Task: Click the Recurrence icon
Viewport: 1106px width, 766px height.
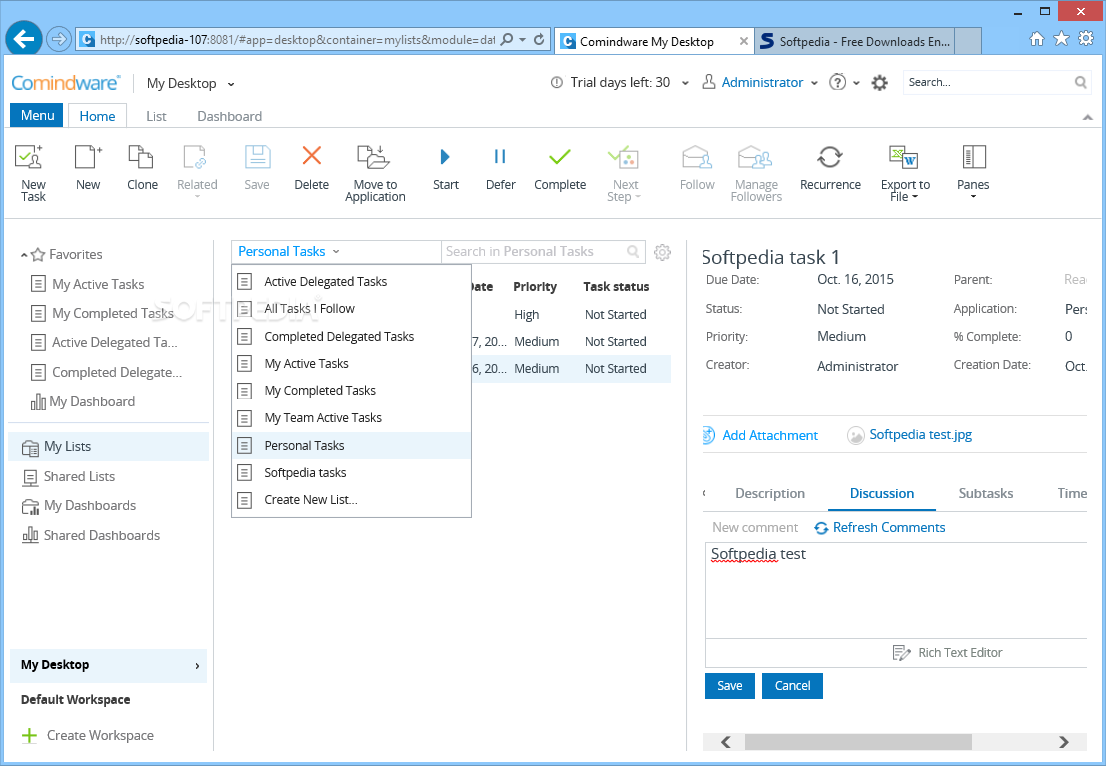Action: tap(830, 157)
